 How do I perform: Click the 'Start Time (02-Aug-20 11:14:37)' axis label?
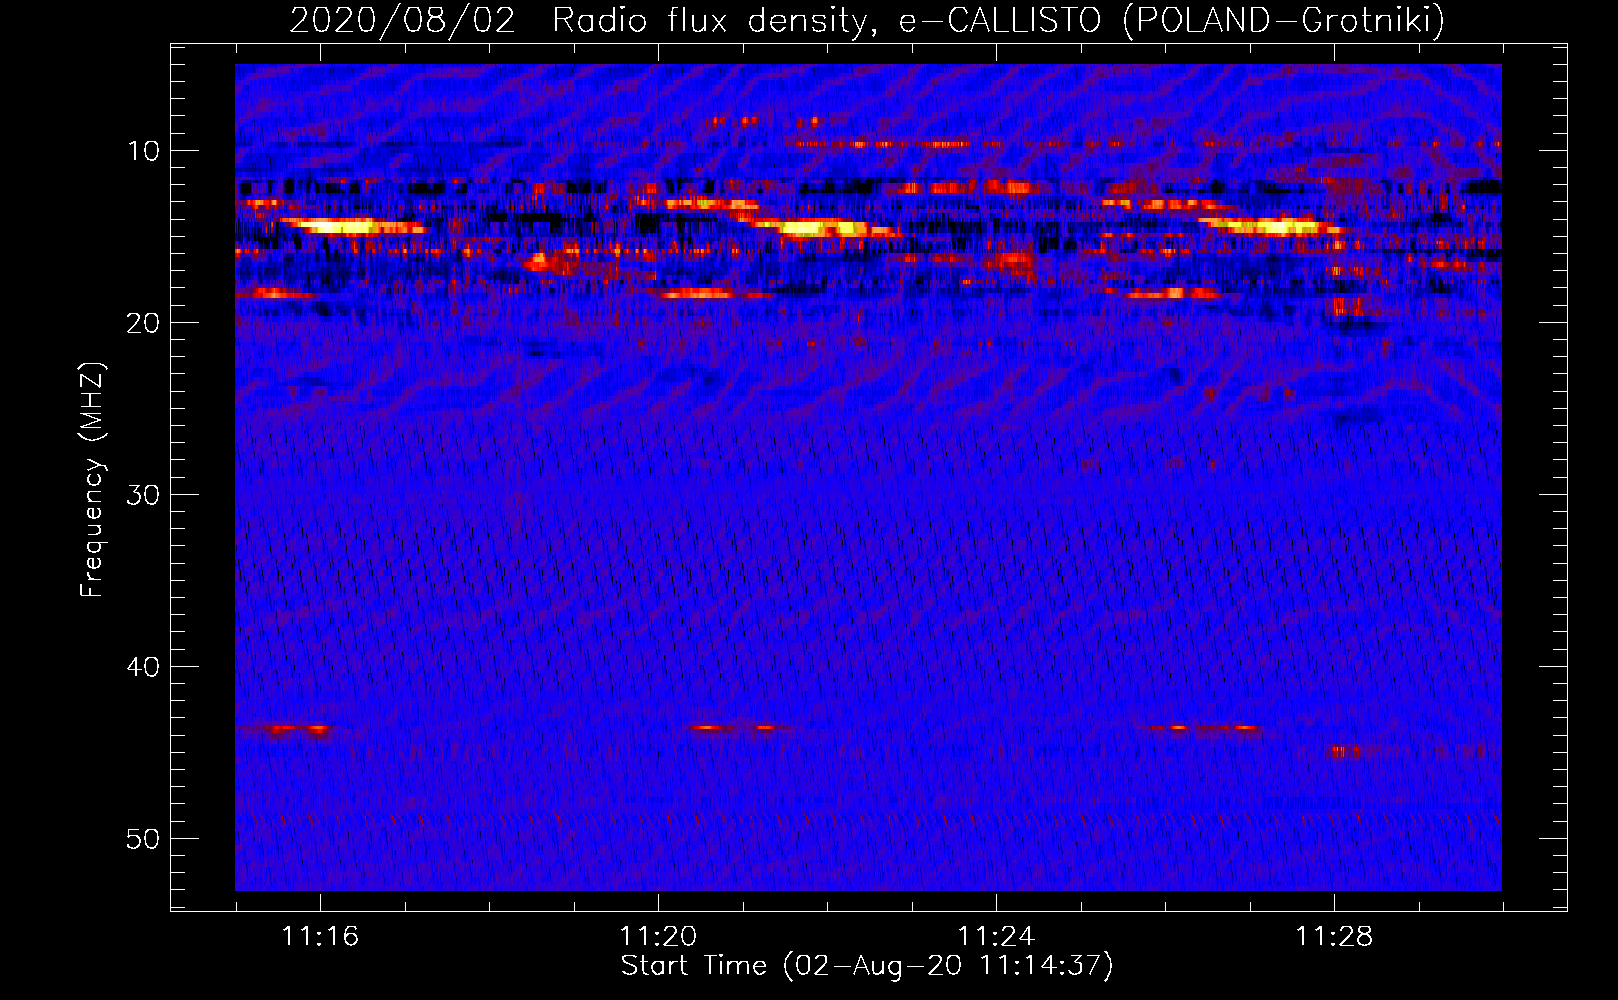pyautogui.click(x=867, y=966)
